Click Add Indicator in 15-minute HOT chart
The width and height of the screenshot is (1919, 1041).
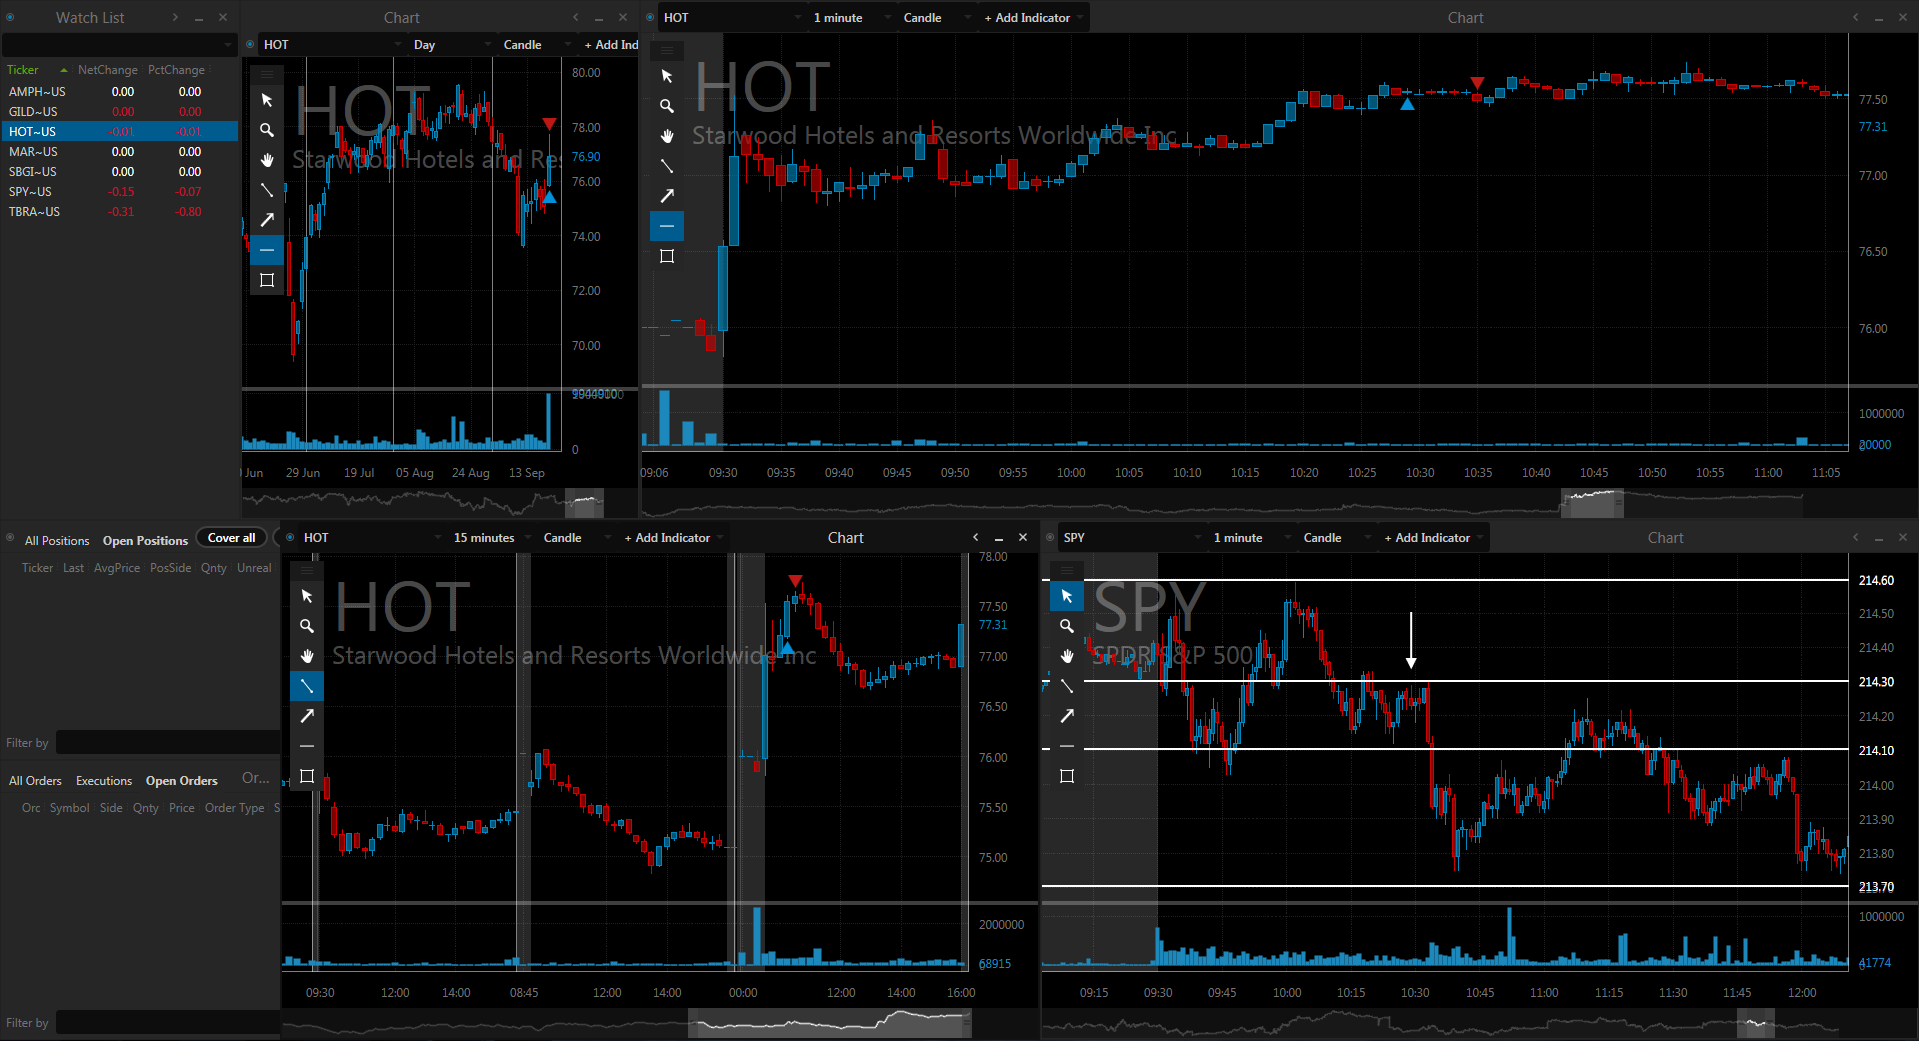click(x=672, y=538)
